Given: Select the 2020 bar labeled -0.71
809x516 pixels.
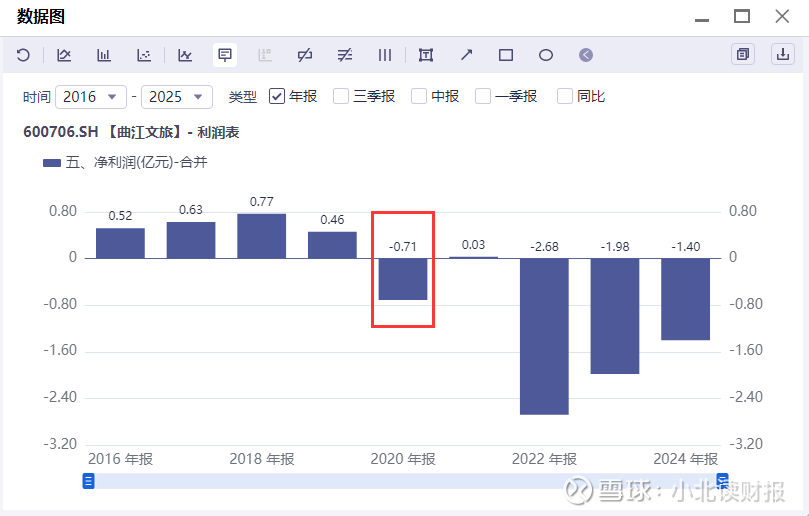Looking at the screenshot, I should click(x=403, y=279).
